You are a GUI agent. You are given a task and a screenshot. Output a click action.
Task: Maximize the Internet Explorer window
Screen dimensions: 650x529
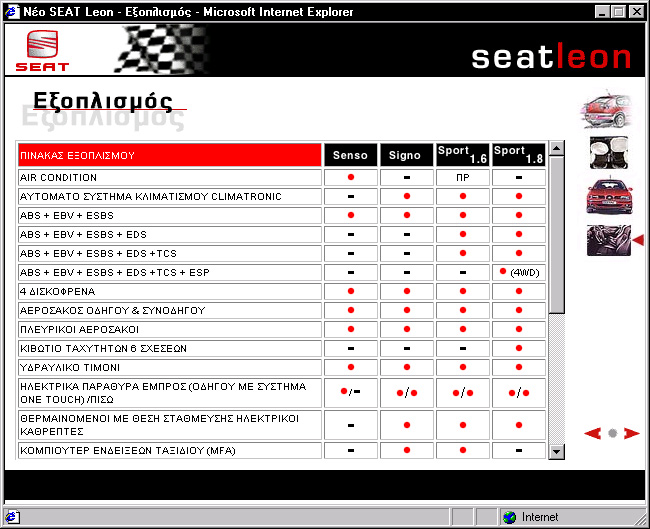point(618,12)
